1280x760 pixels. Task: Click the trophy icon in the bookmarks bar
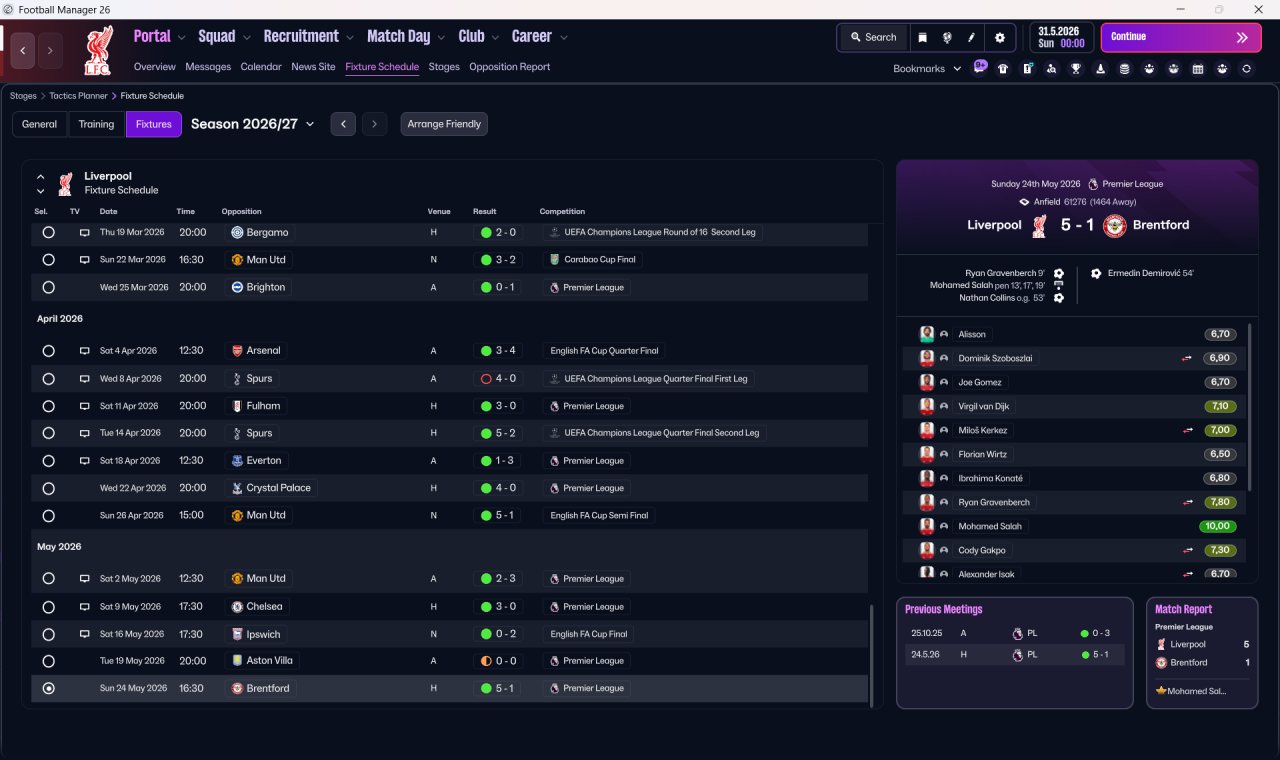pyautogui.click(x=1076, y=69)
